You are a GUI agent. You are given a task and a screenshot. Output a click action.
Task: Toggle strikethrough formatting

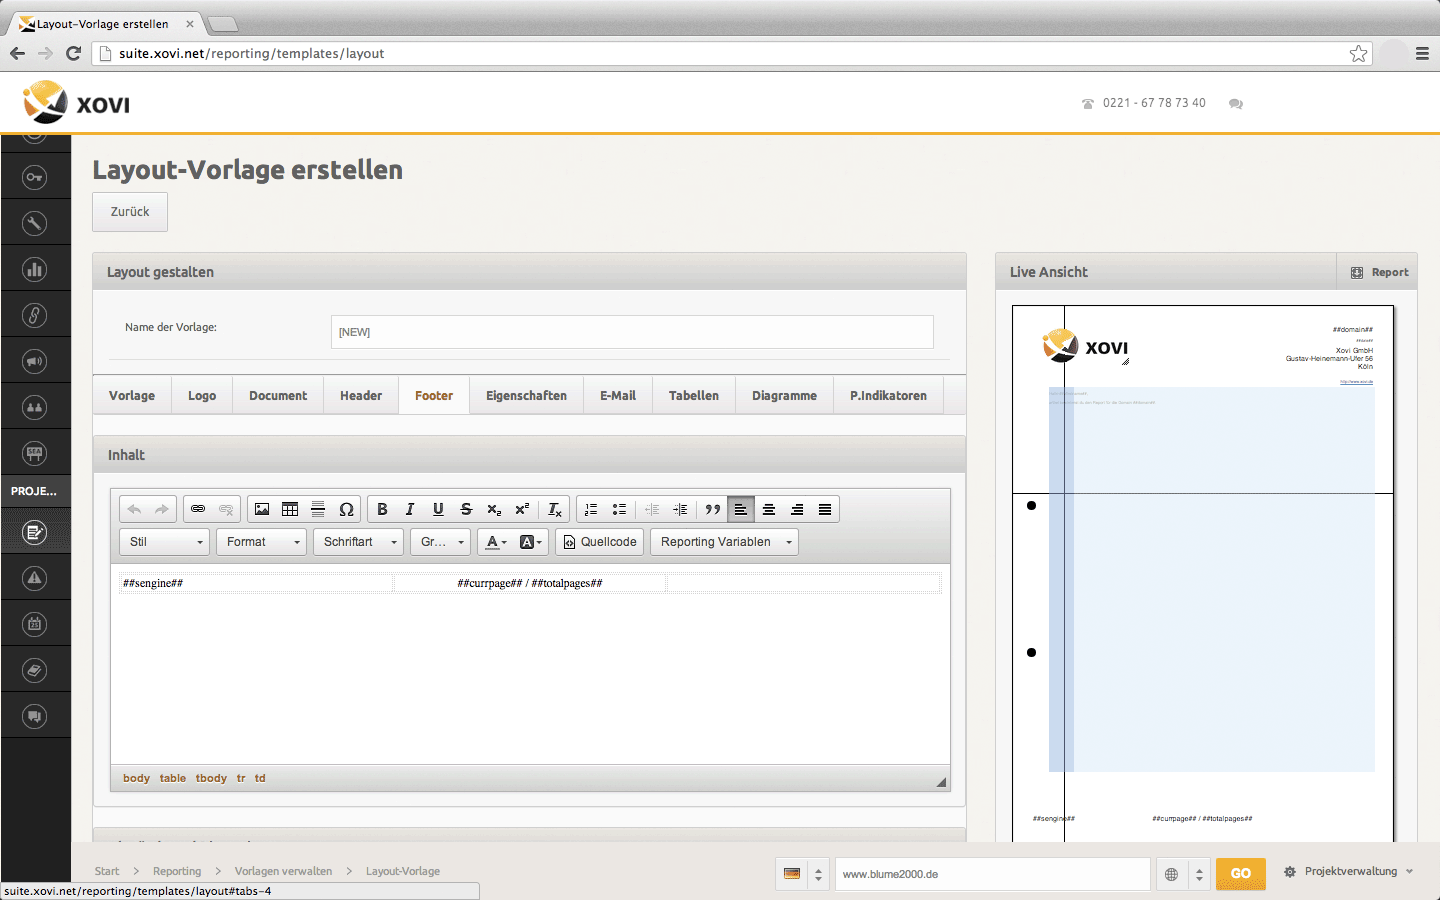click(x=466, y=509)
